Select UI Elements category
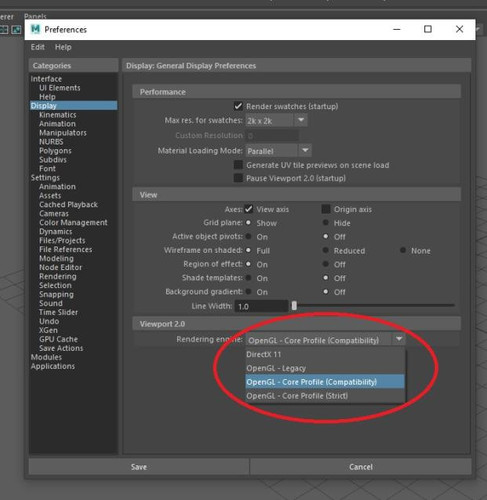The width and height of the screenshot is (487, 500). click(x=60, y=88)
